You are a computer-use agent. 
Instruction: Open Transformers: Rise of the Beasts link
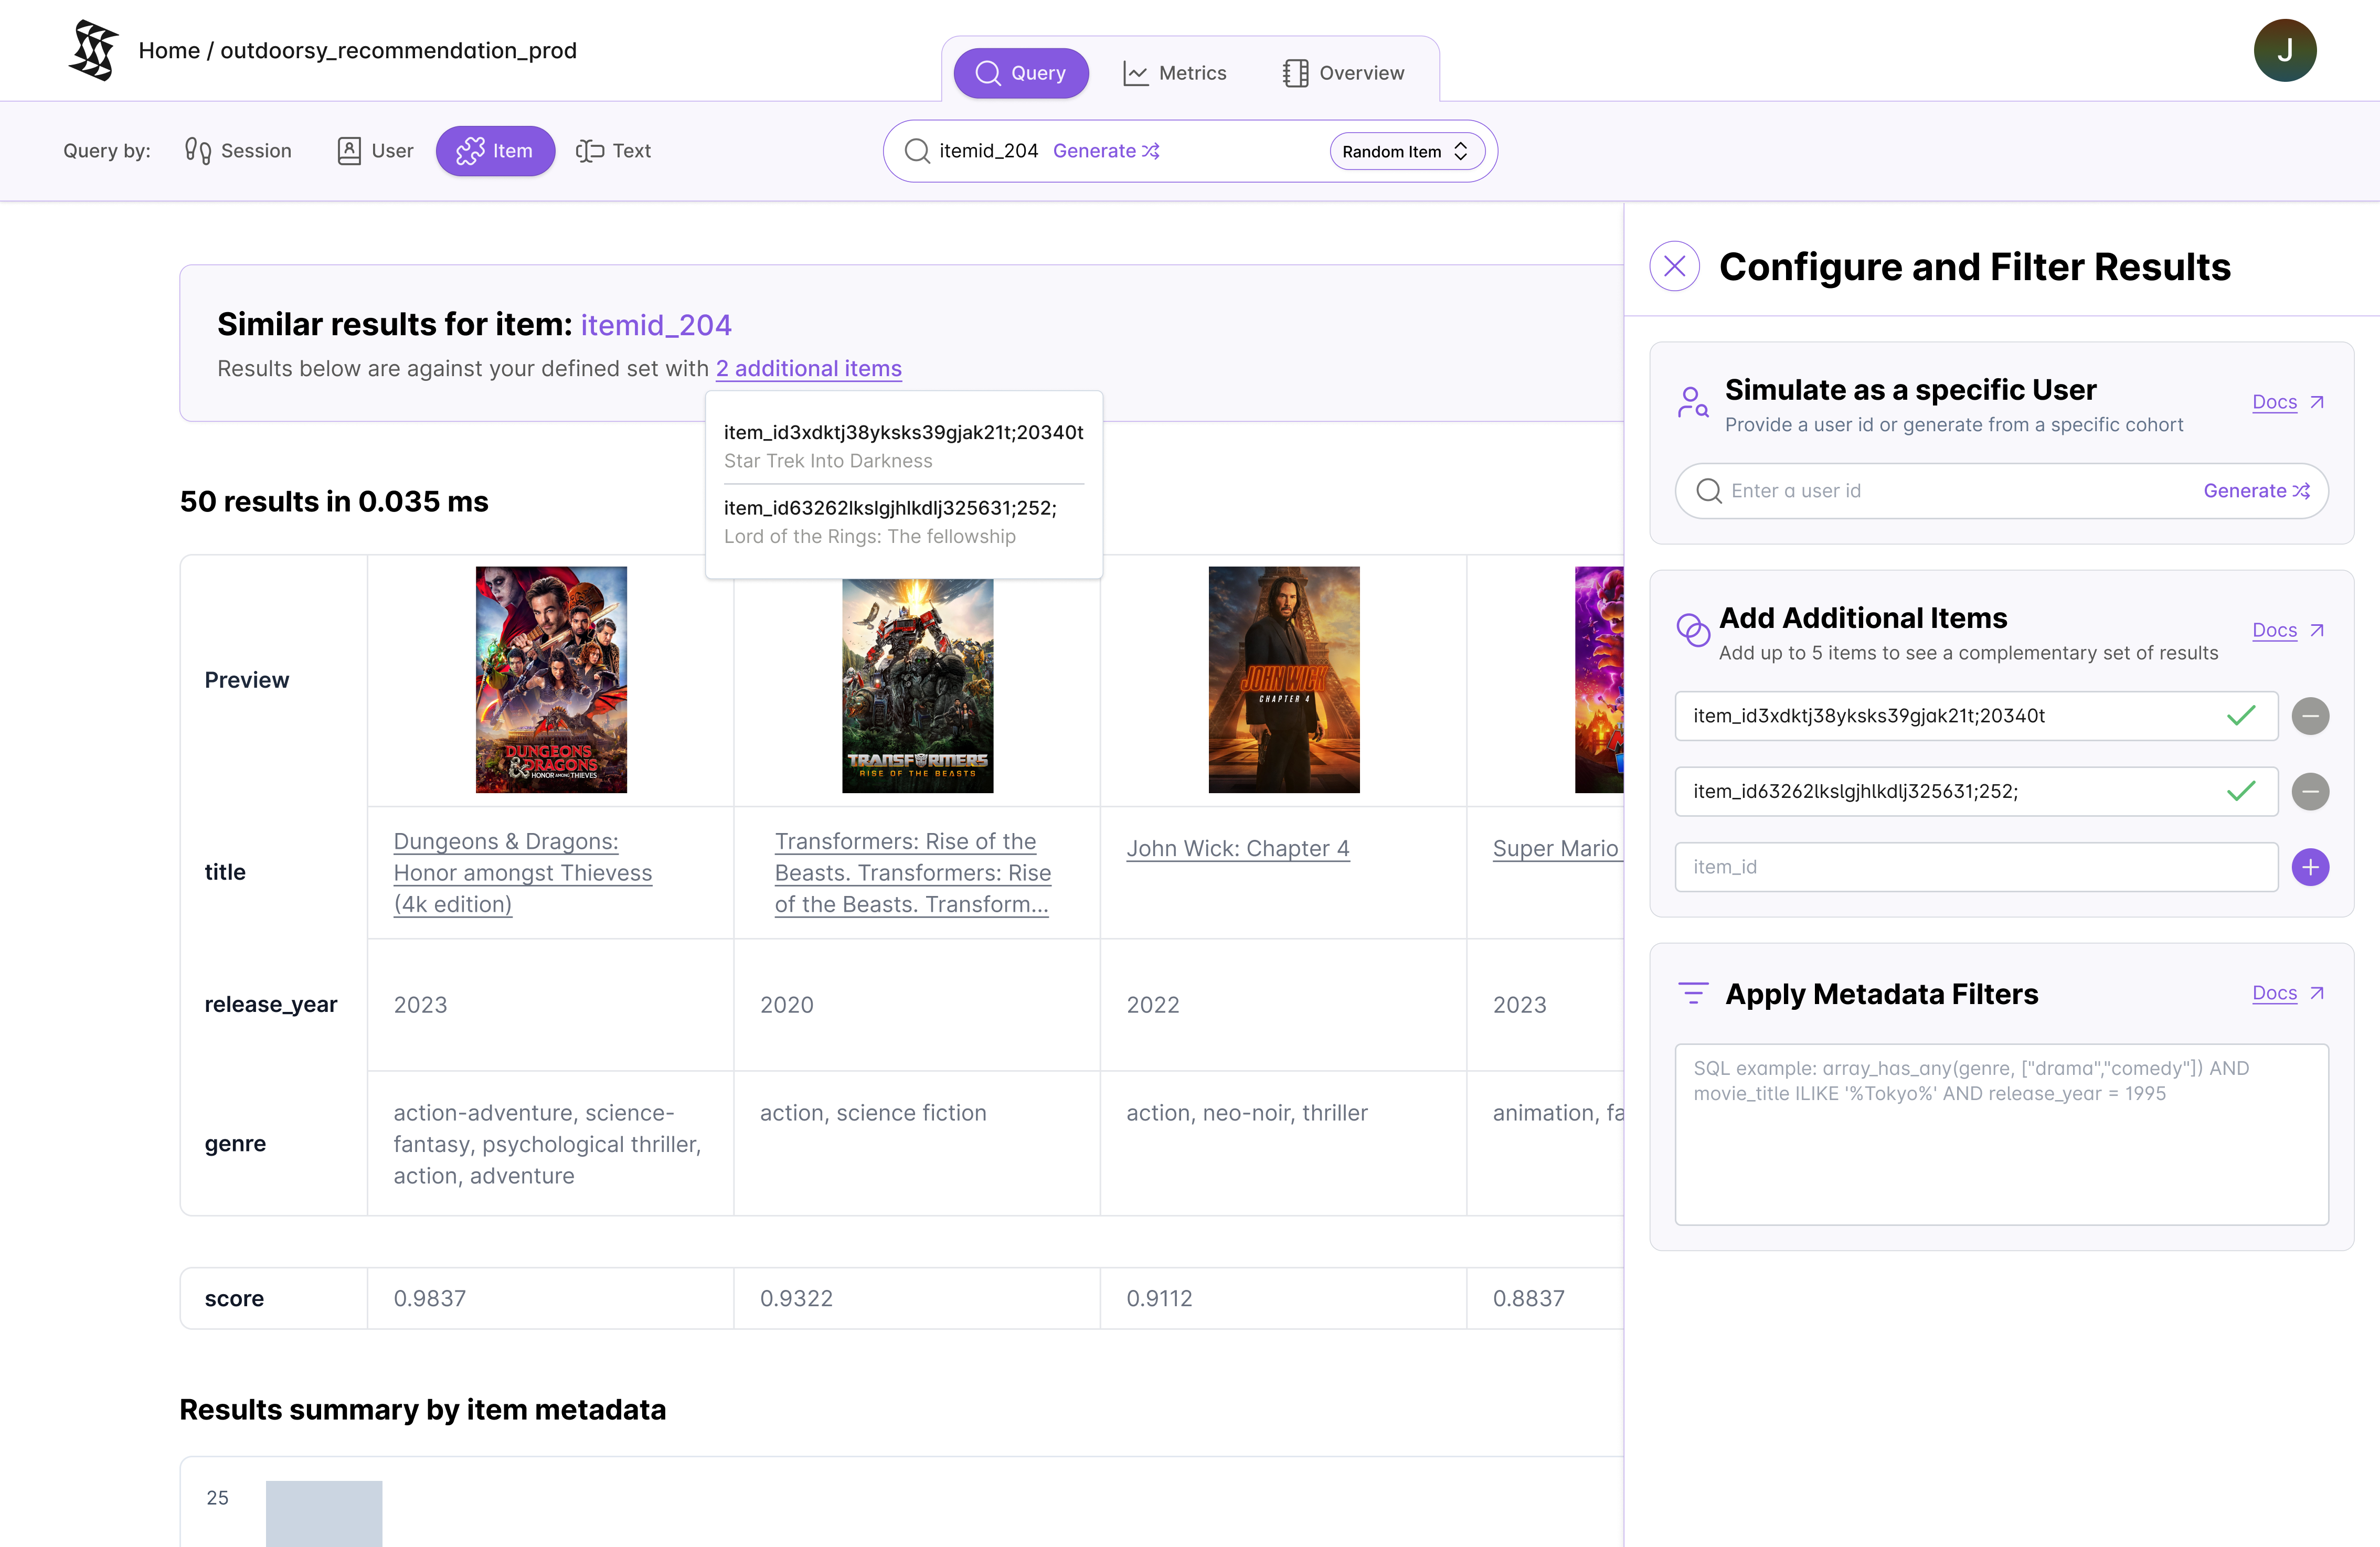(912, 872)
